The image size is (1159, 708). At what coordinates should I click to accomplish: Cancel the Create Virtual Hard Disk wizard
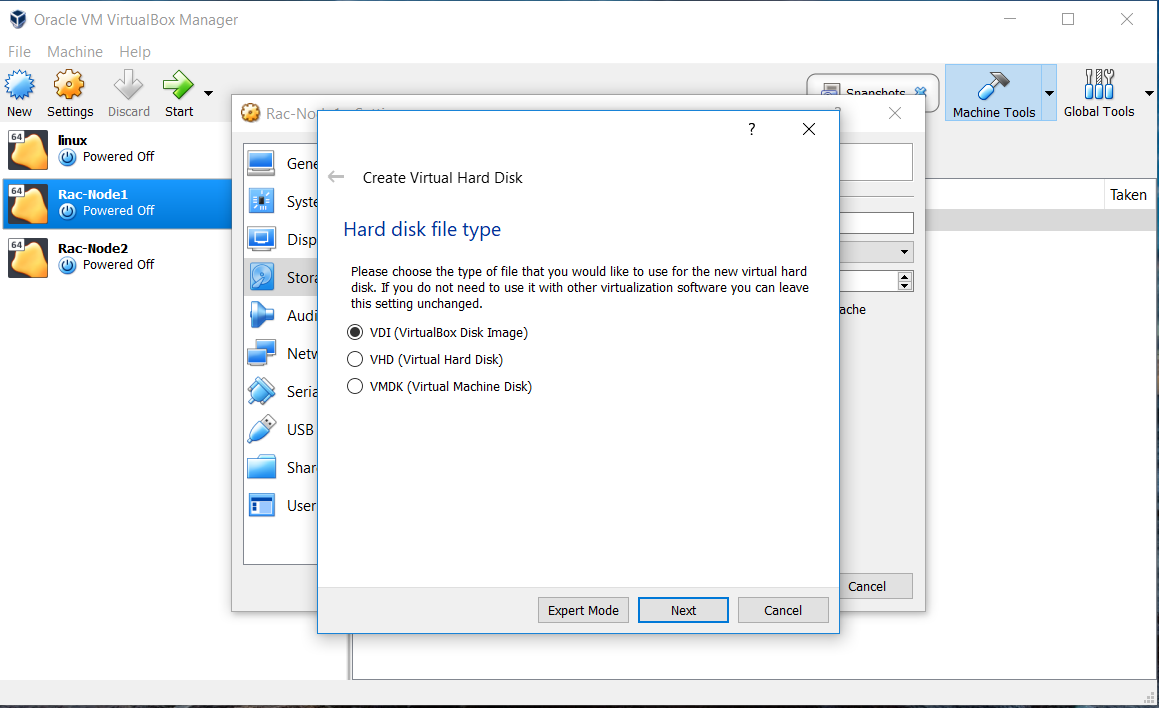click(x=783, y=610)
